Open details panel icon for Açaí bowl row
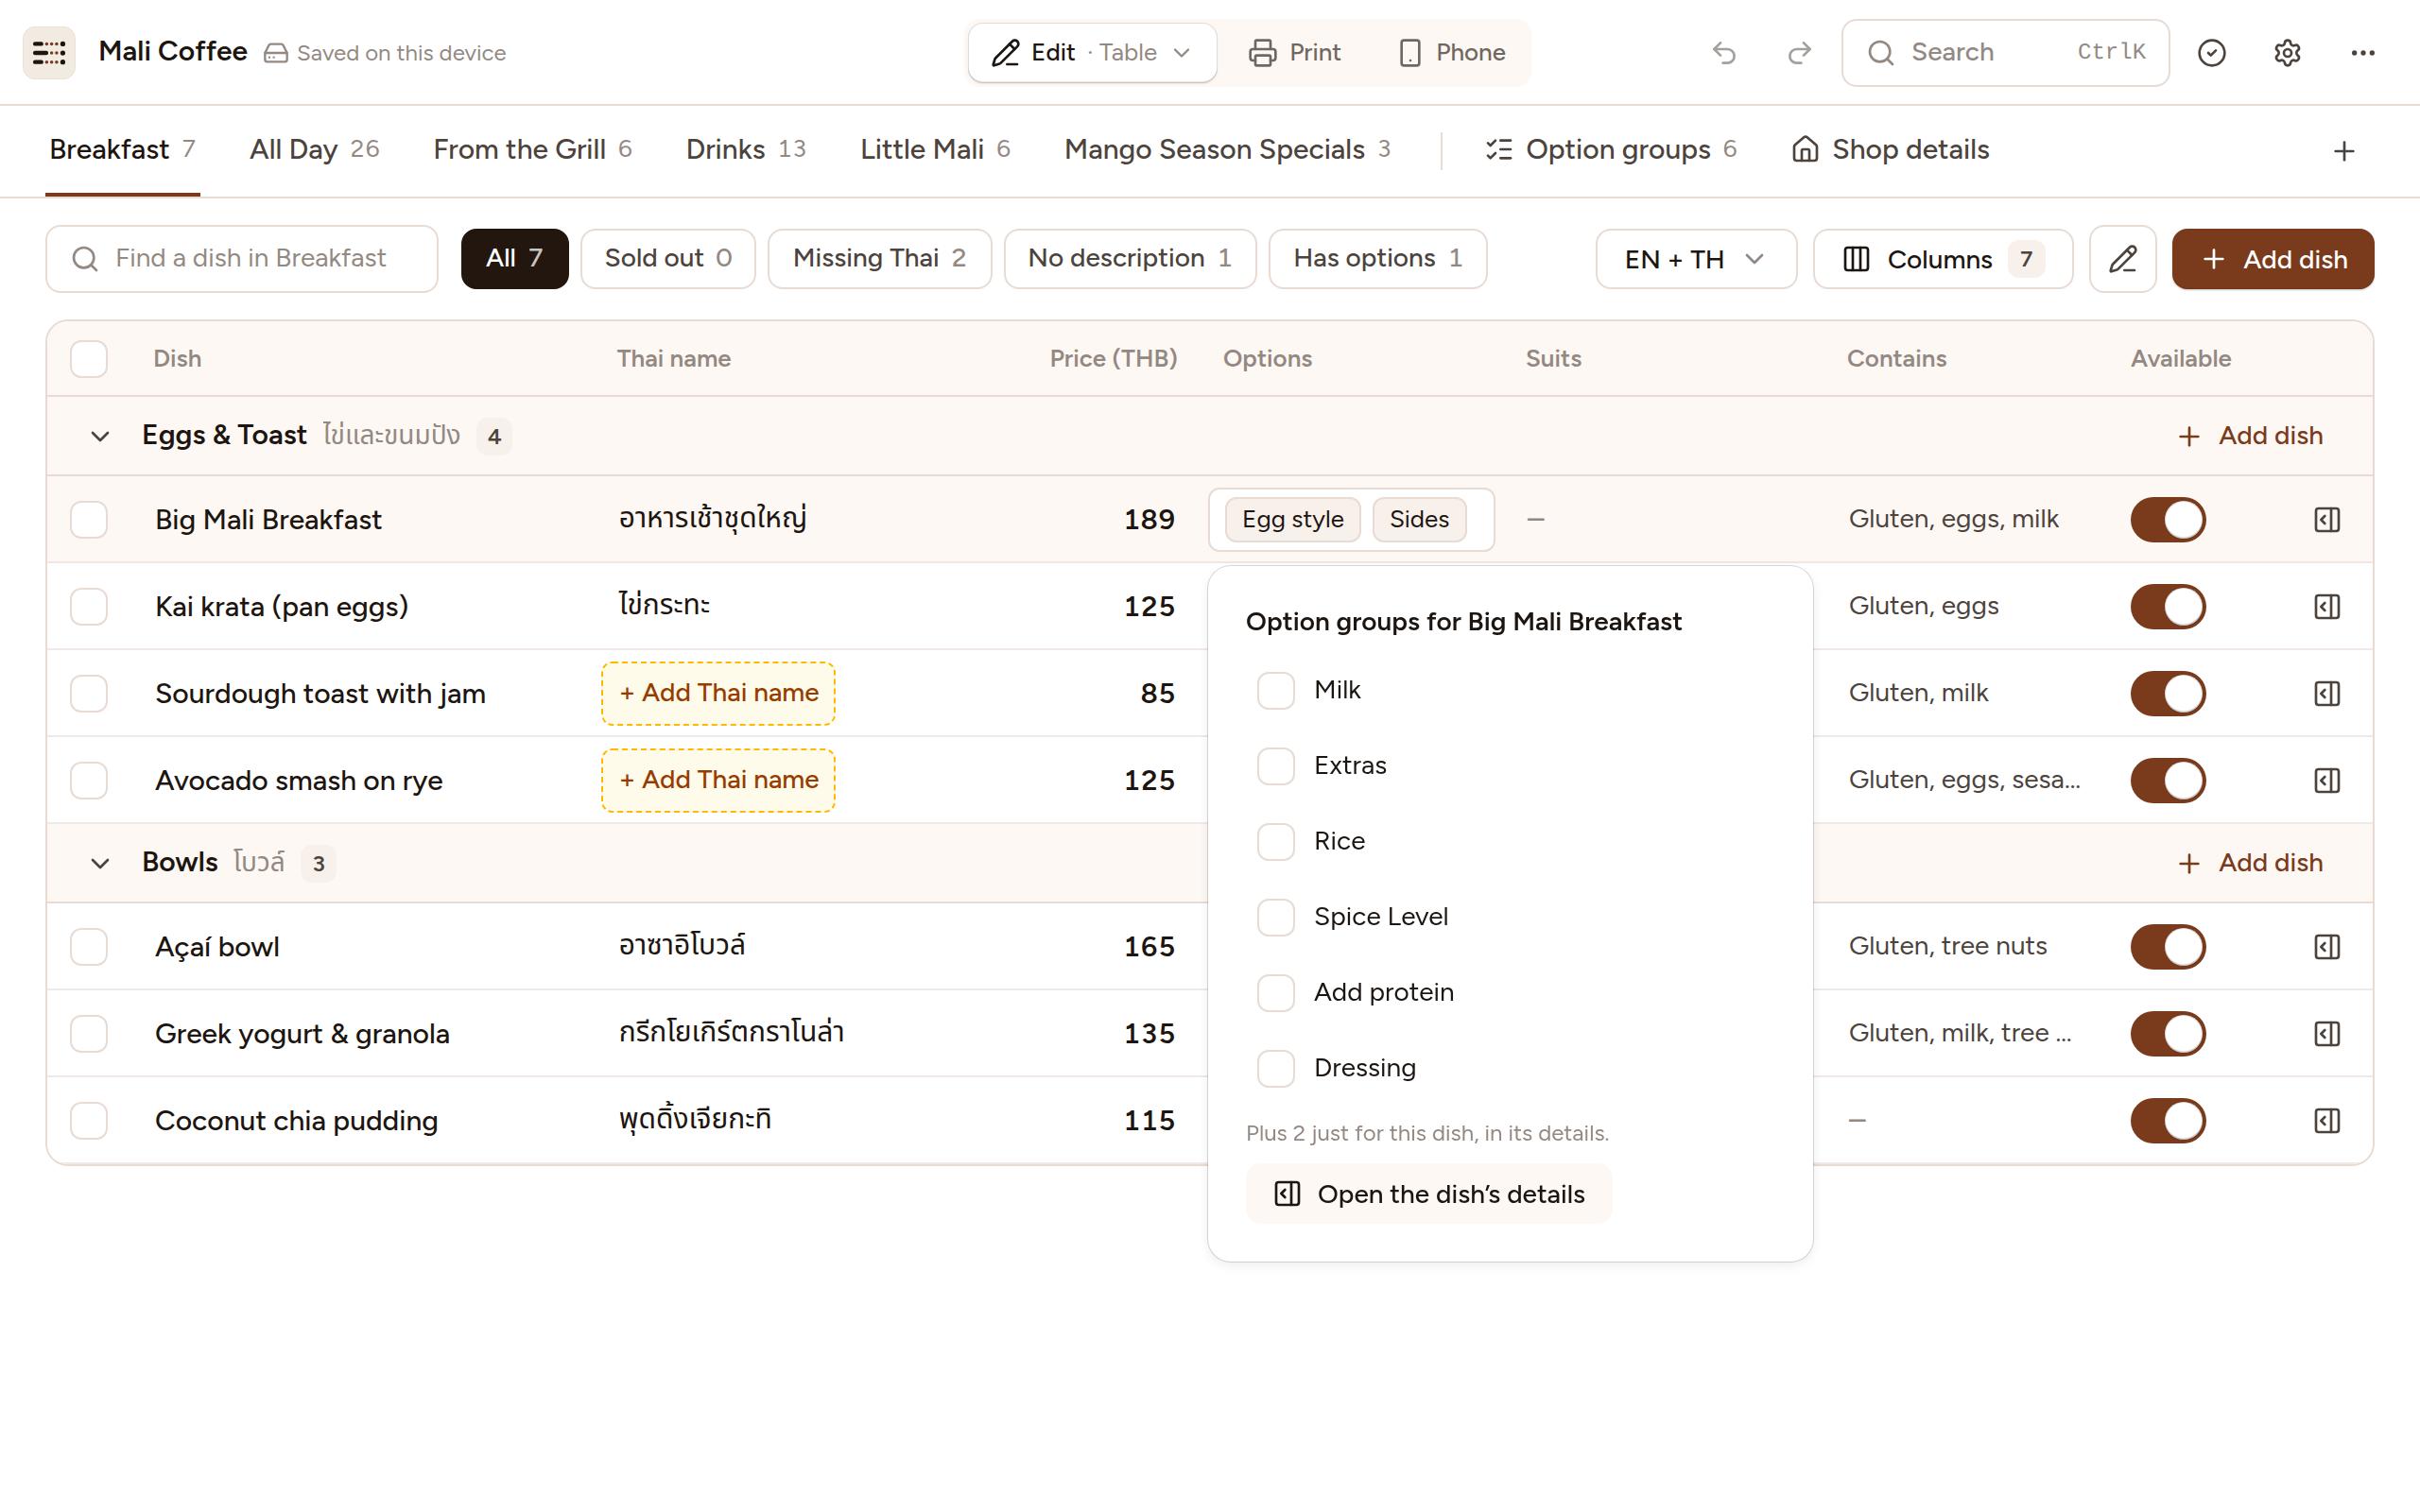The image size is (2420, 1512). (x=2327, y=946)
